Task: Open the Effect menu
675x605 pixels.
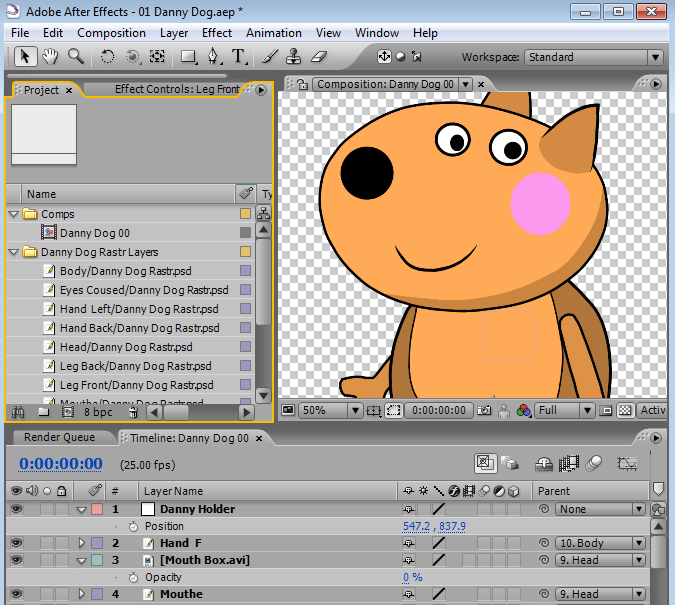Action: pos(217,33)
